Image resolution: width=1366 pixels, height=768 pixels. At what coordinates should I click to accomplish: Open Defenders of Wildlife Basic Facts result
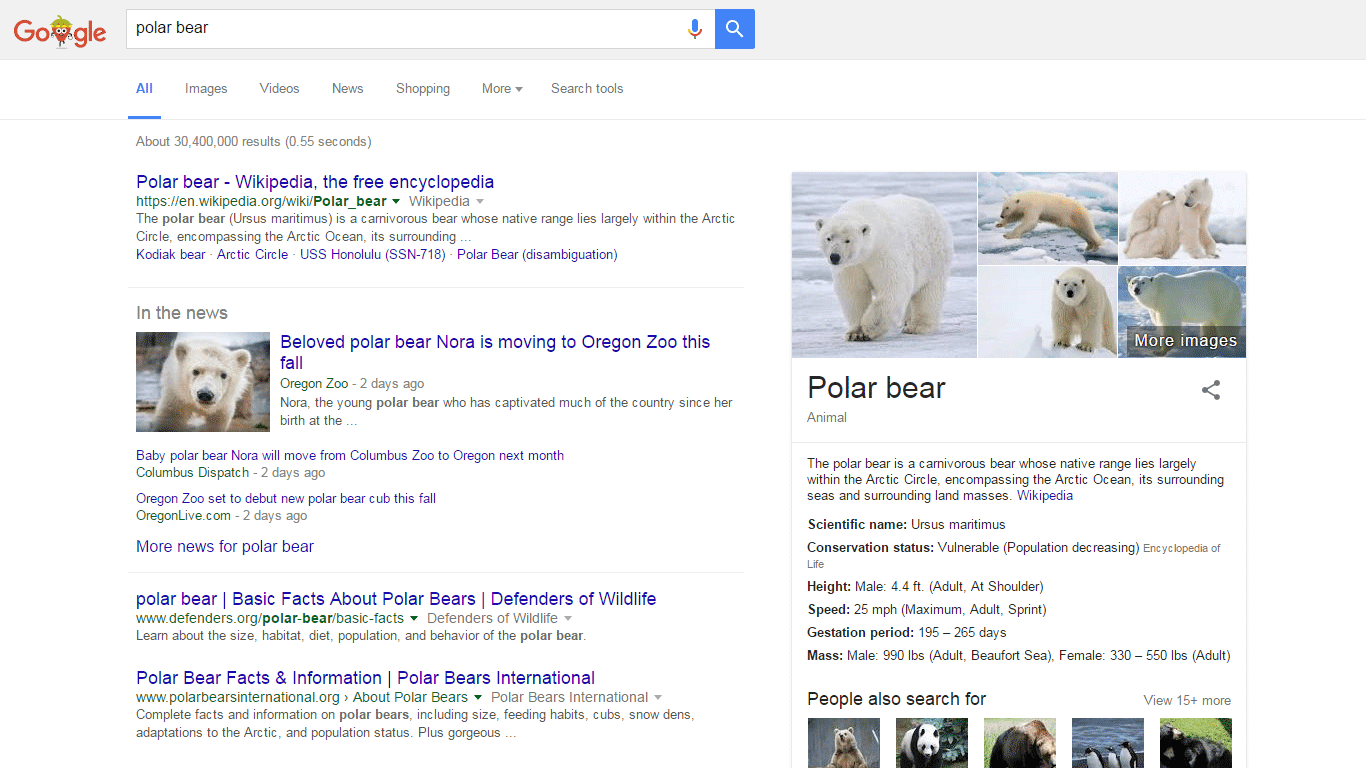396,599
